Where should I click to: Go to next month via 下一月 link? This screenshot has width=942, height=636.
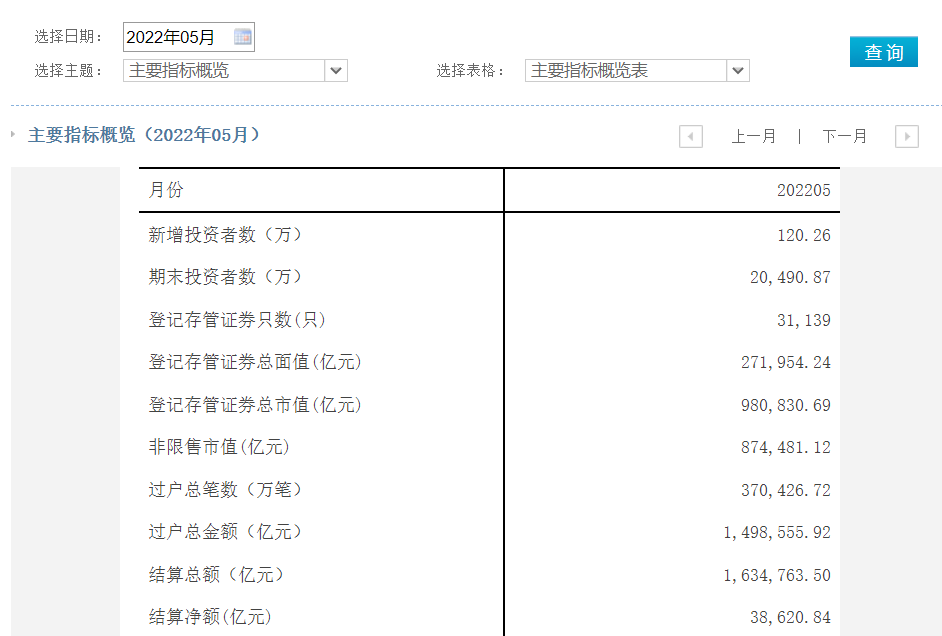click(844, 136)
